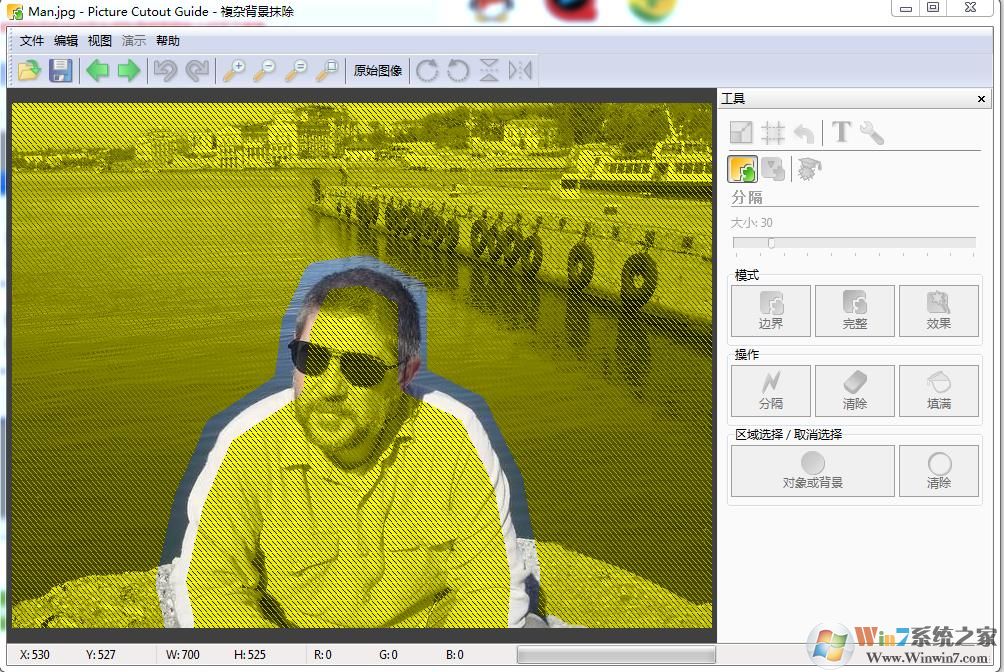Open the 帮助 menu
Image resolution: width=1004 pixels, height=672 pixels.
pyautogui.click(x=168, y=41)
